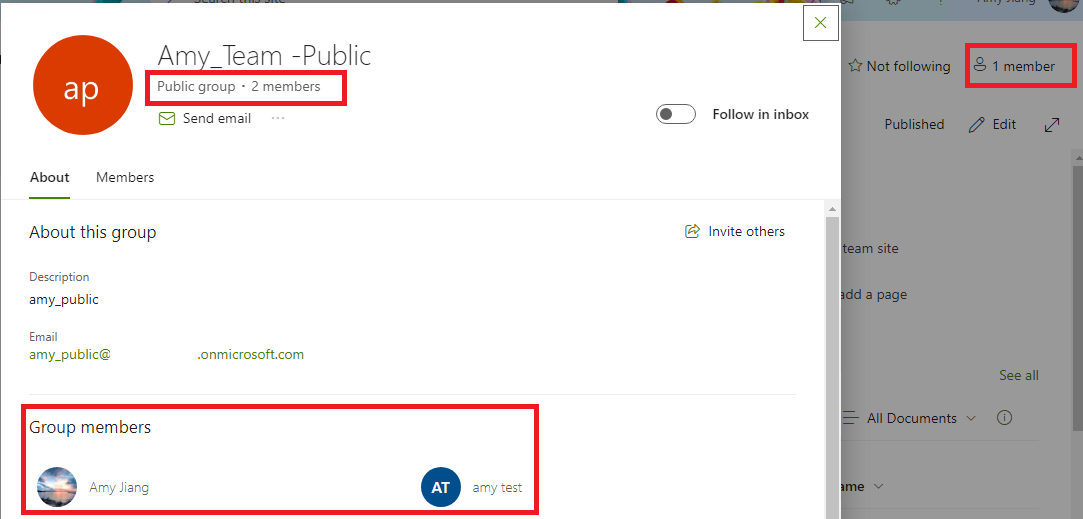Screen dimensions: 1083x519
Task: Click the AT avatar for amy test
Action: (x=441, y=487)
